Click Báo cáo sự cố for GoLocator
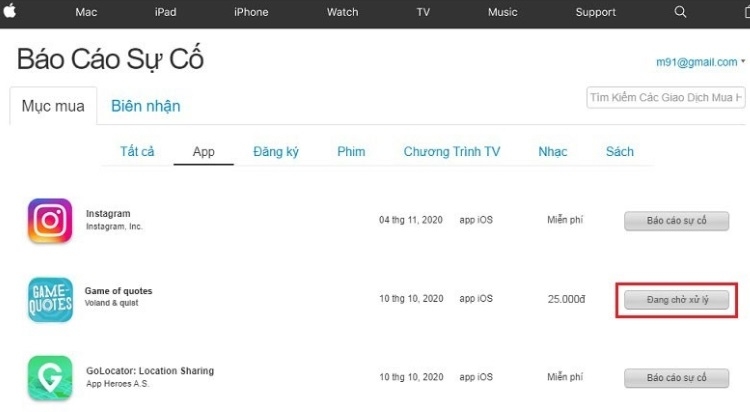The image size is (750, 412). 676,378
